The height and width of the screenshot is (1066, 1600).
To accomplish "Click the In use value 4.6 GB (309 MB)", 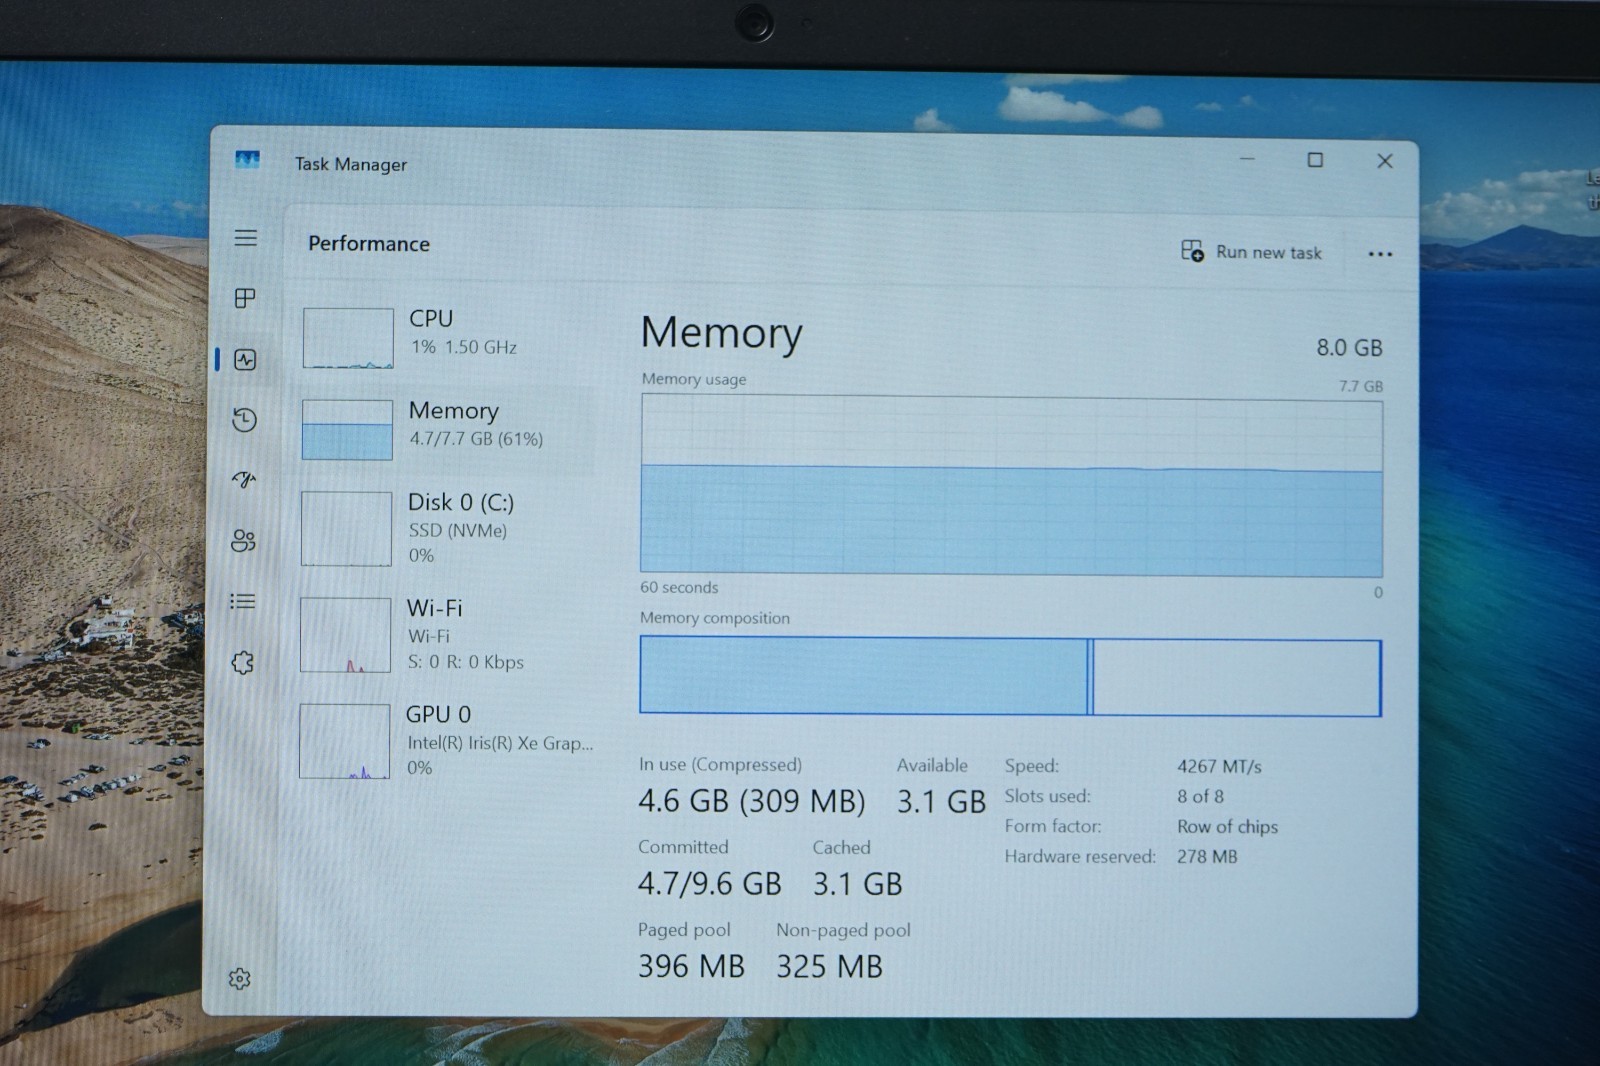I will (x=752, y=801).
